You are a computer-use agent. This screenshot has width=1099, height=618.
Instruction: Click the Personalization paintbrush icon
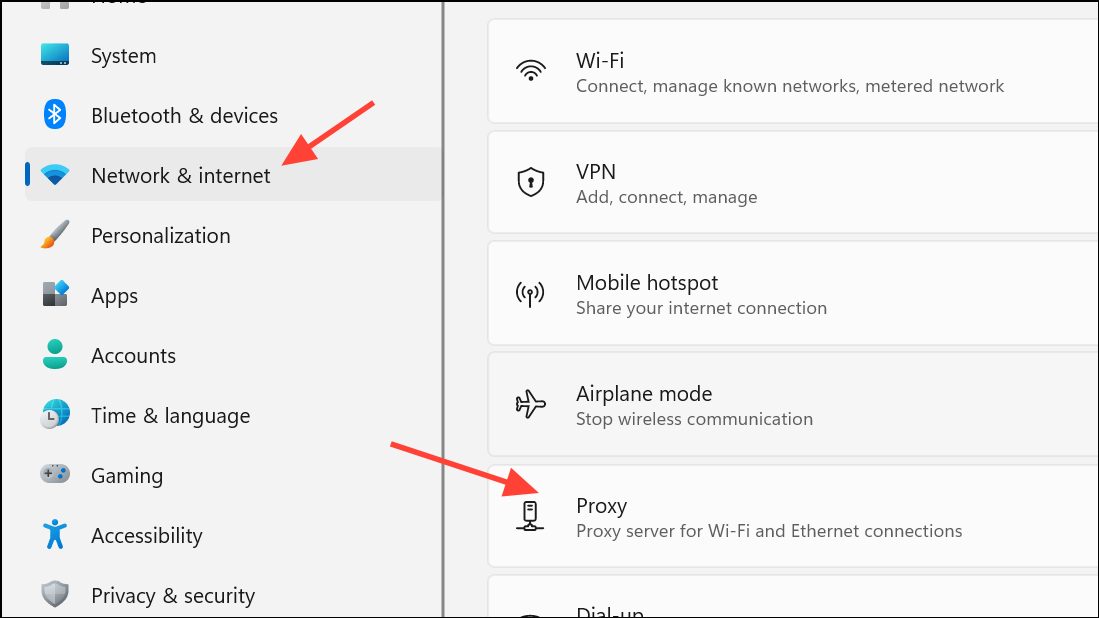[53, 235]
